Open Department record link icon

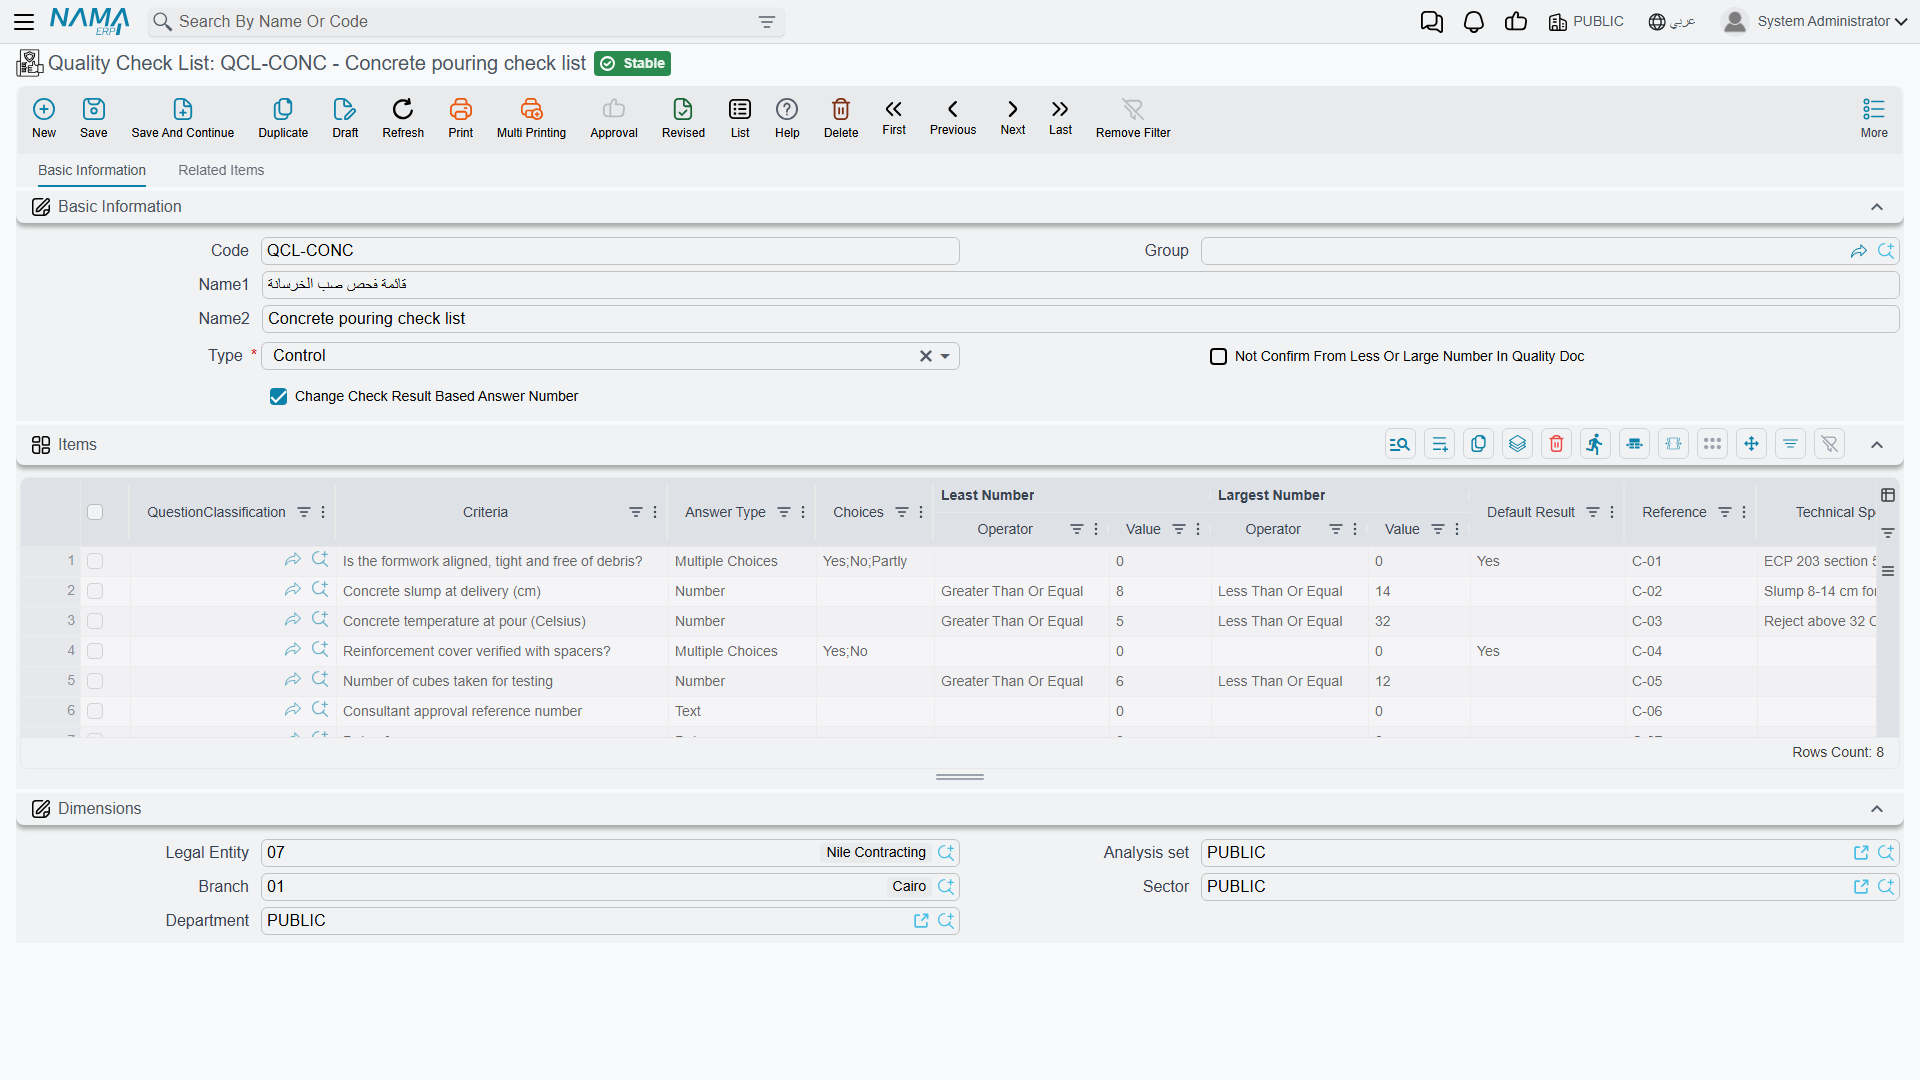tap(921, 921)
